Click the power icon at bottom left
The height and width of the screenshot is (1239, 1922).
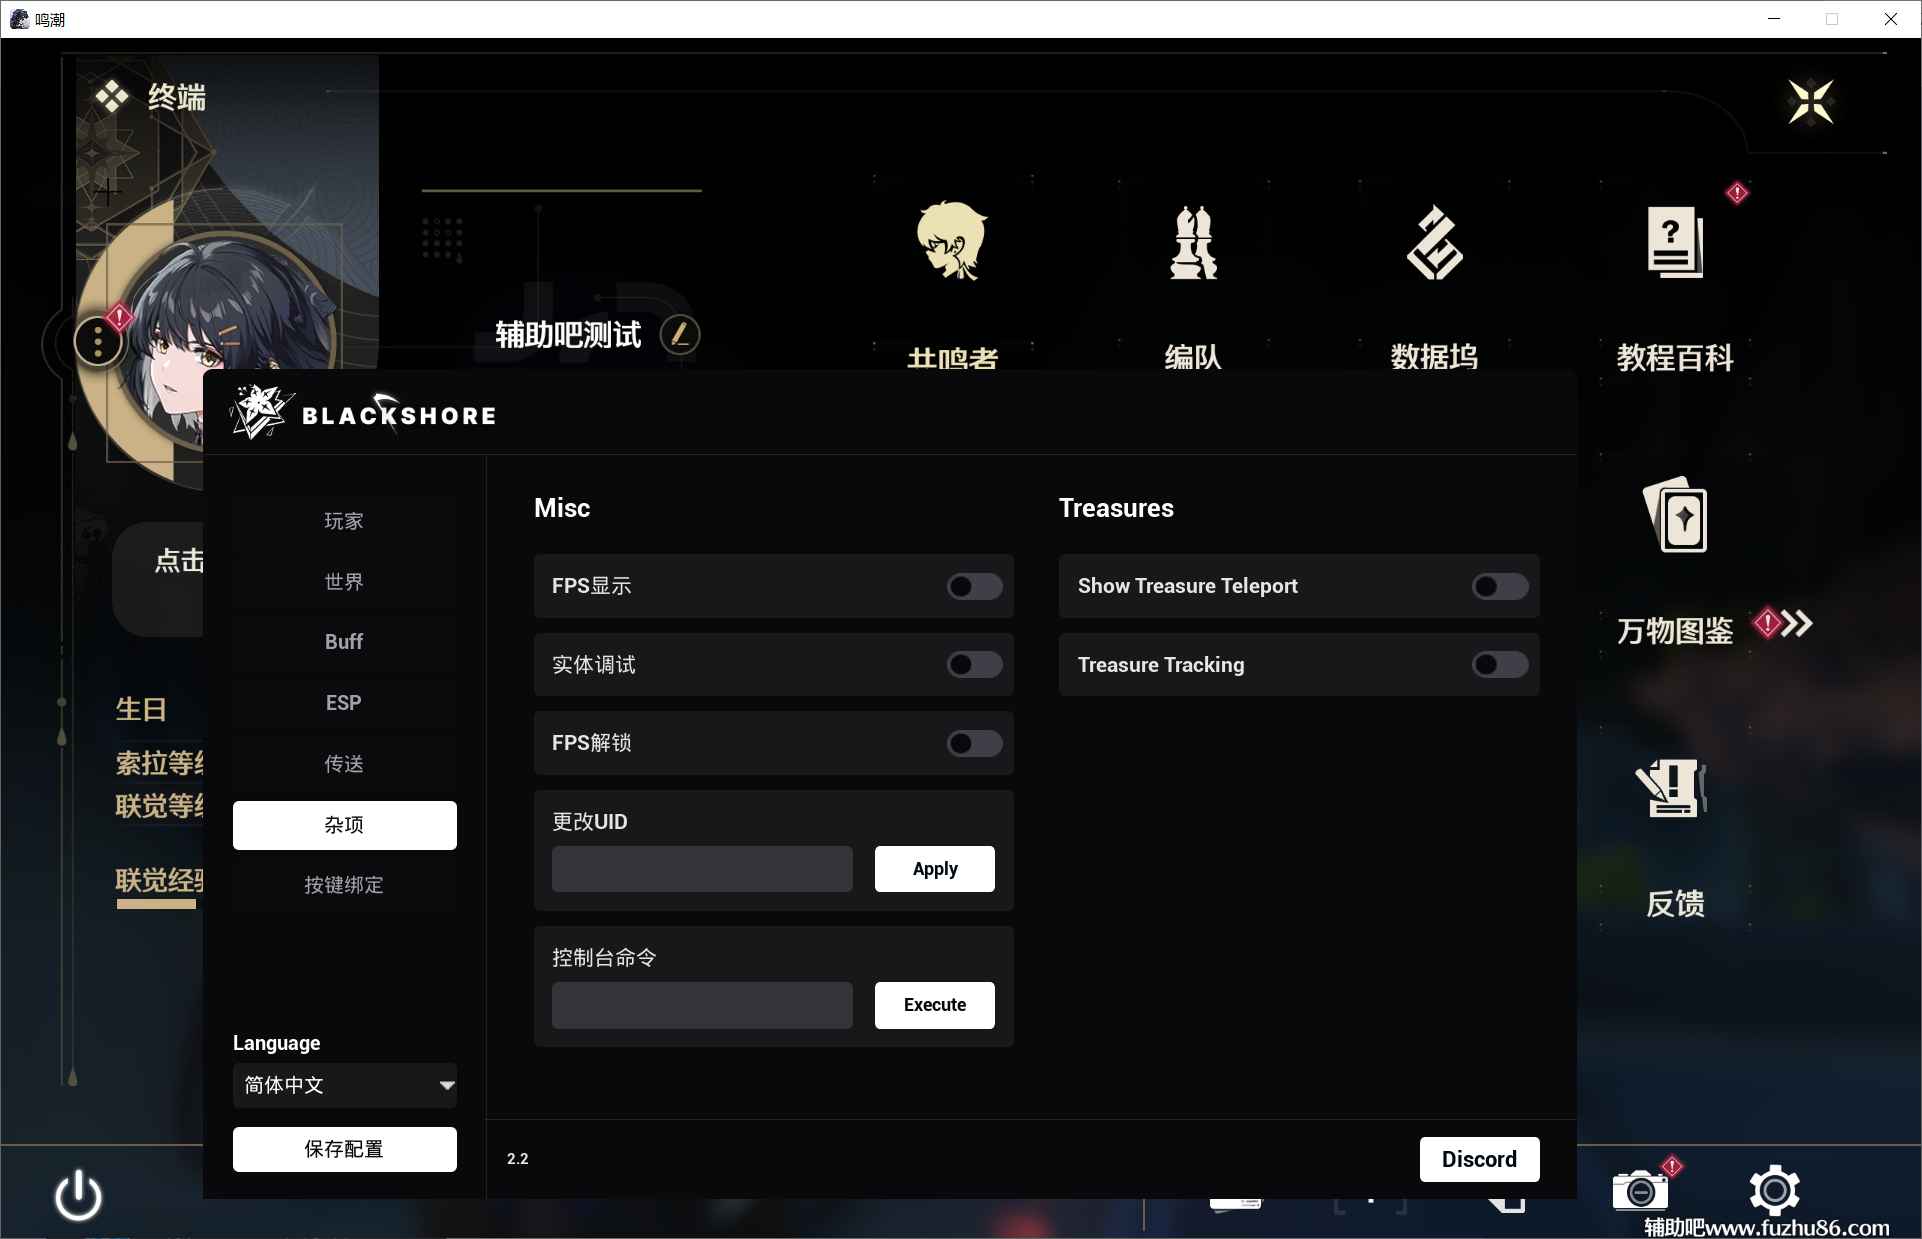[x=78, y=1197]
